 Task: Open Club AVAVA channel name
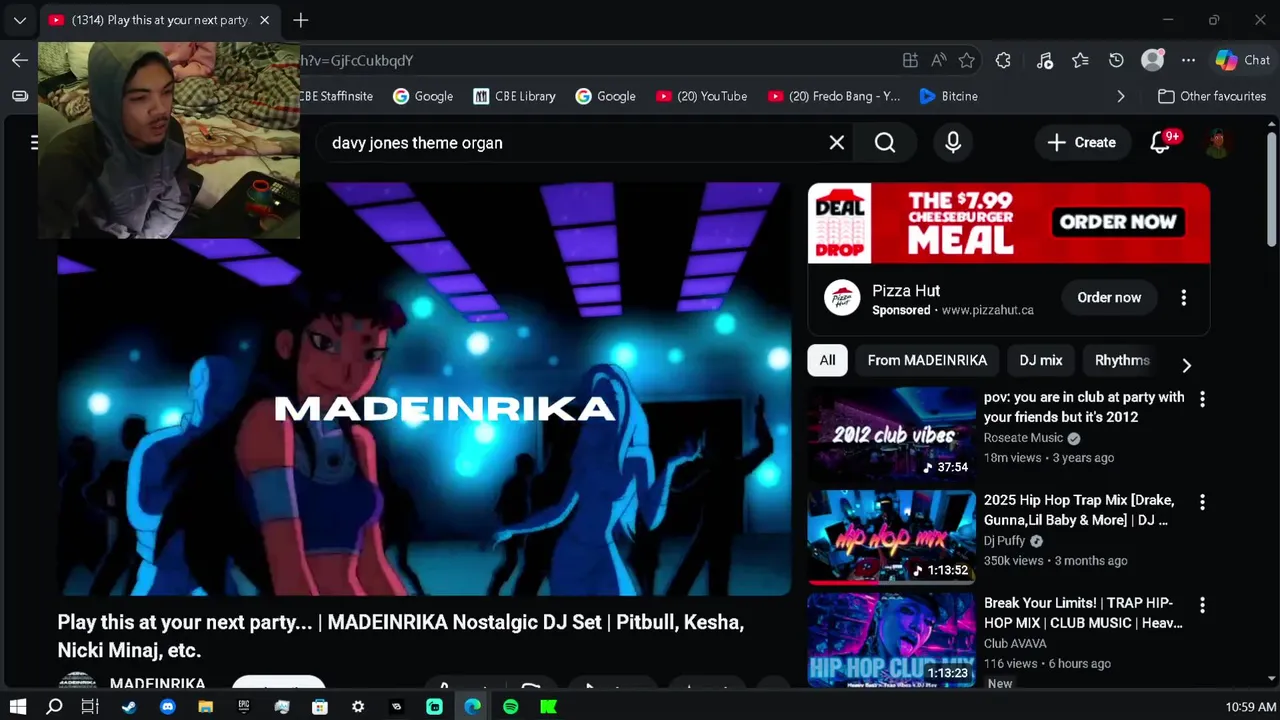click(x=1015, y=644)
